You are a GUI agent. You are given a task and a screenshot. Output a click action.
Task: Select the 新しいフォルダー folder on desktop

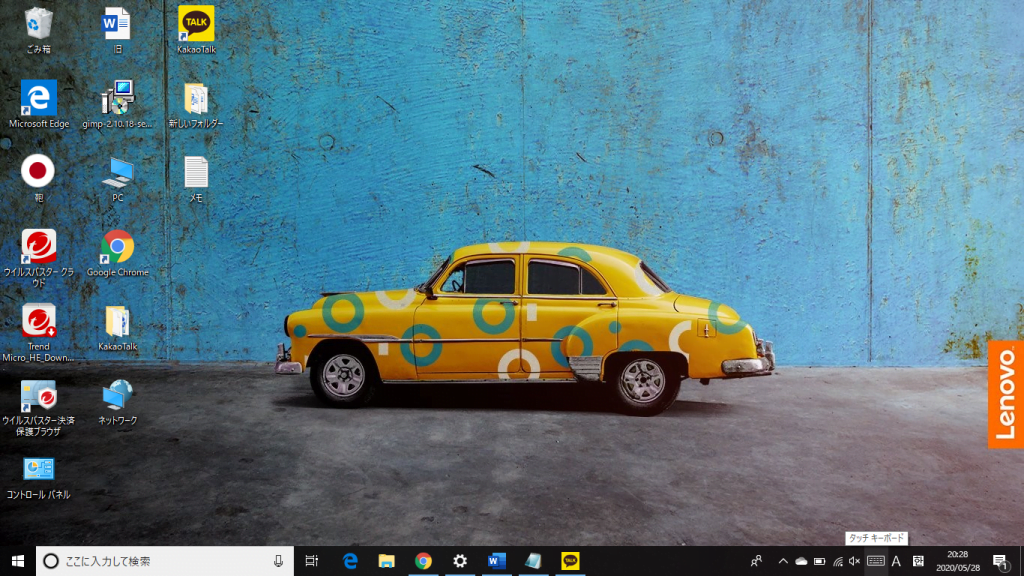[196, 99]
